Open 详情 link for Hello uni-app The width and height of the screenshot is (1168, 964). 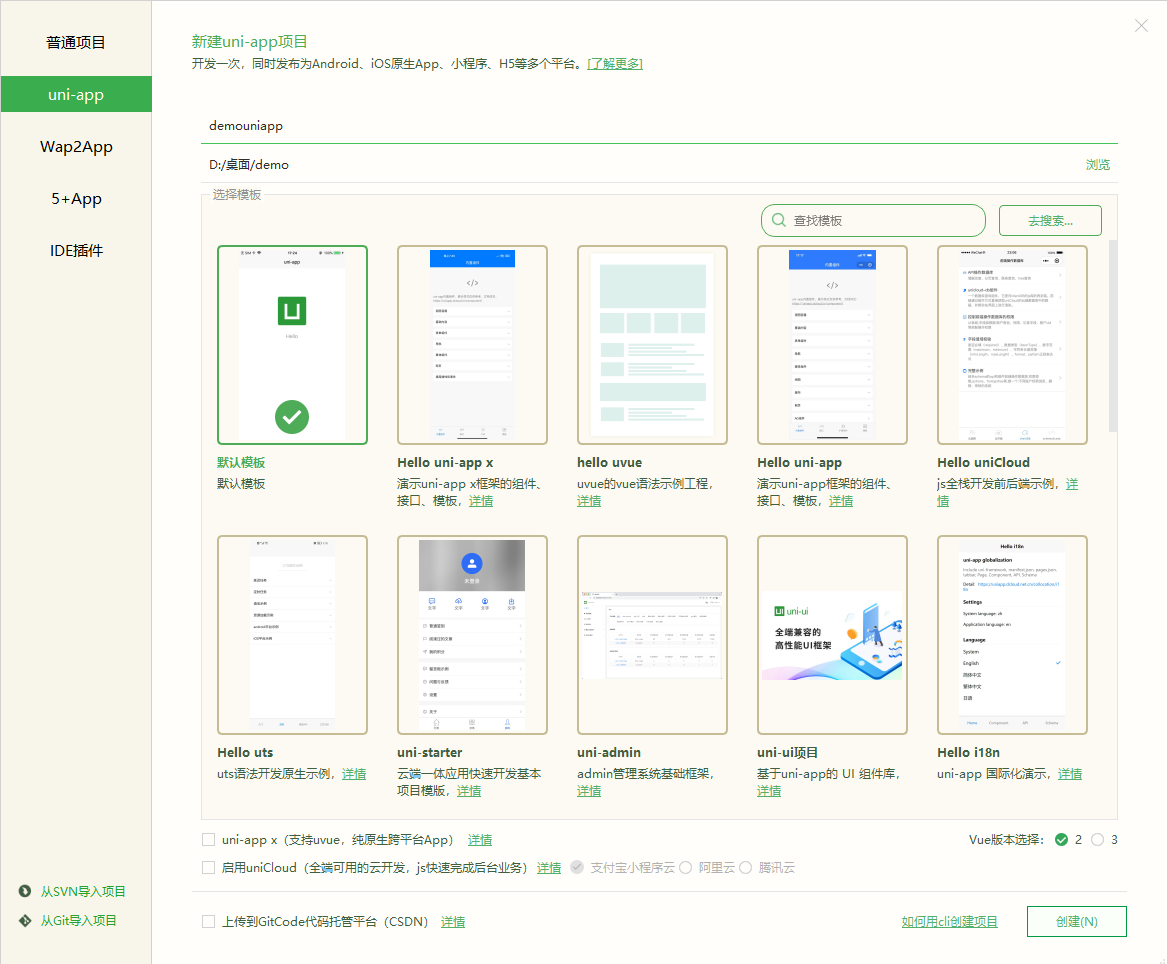pyautogui.click(x=841, y=501)
